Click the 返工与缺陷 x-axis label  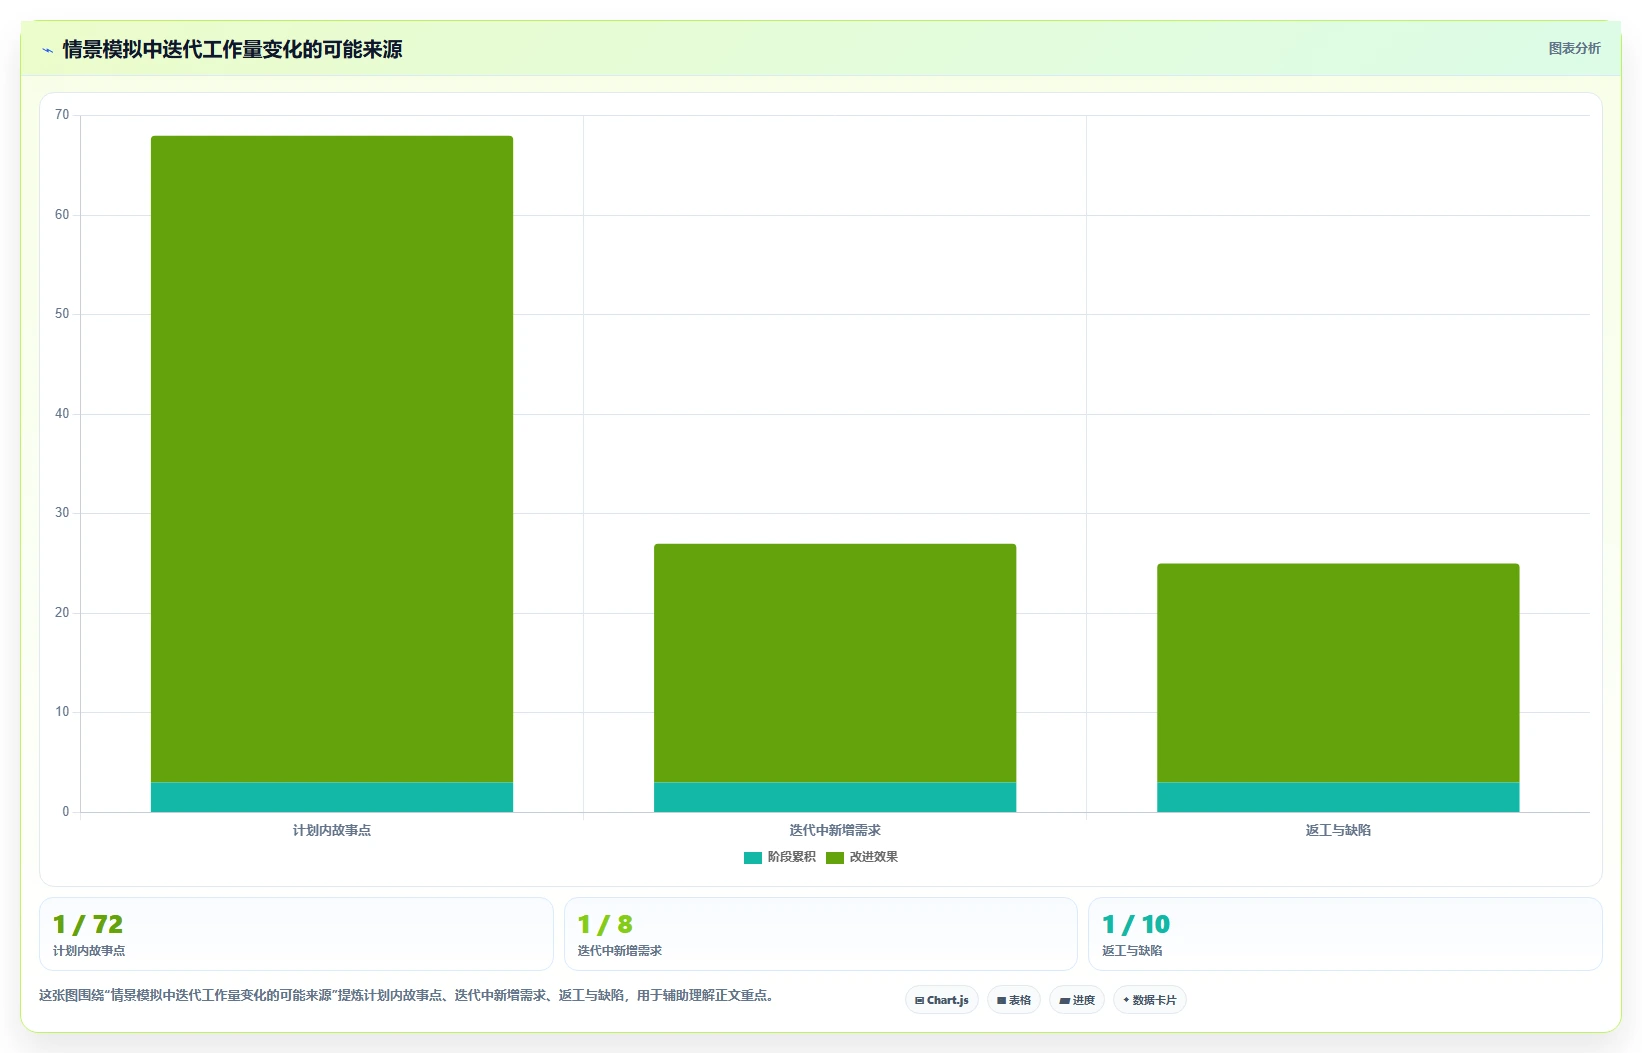pyautogui.click(x=1338, y=830)
